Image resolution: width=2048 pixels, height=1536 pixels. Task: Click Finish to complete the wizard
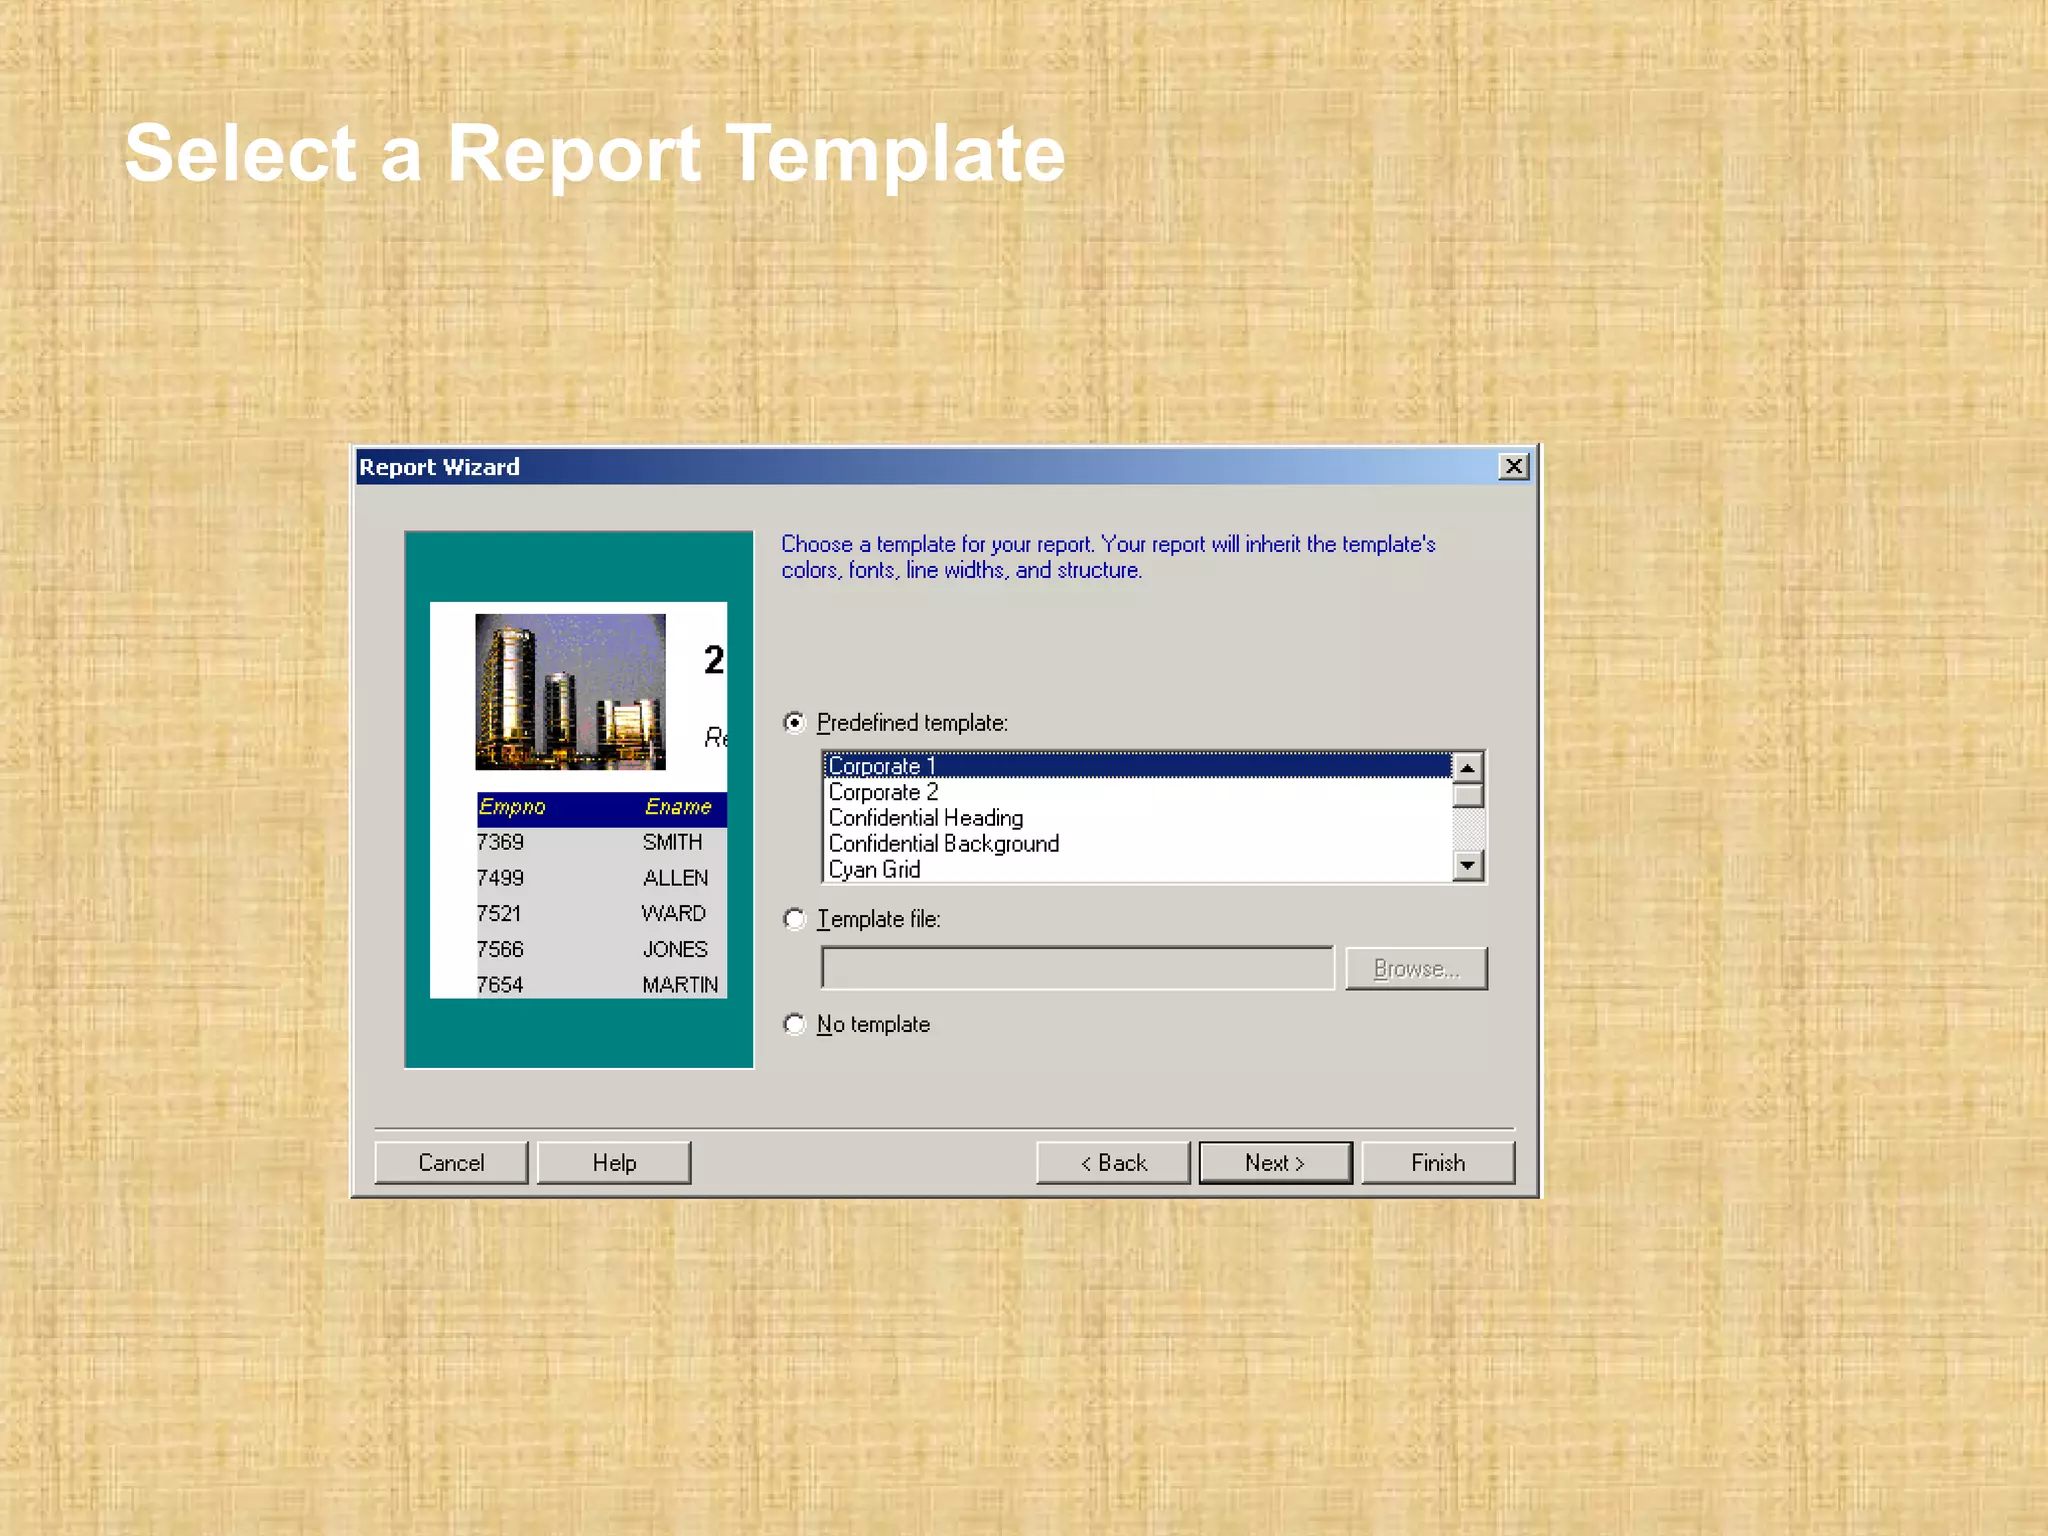click(1438, 1163)
